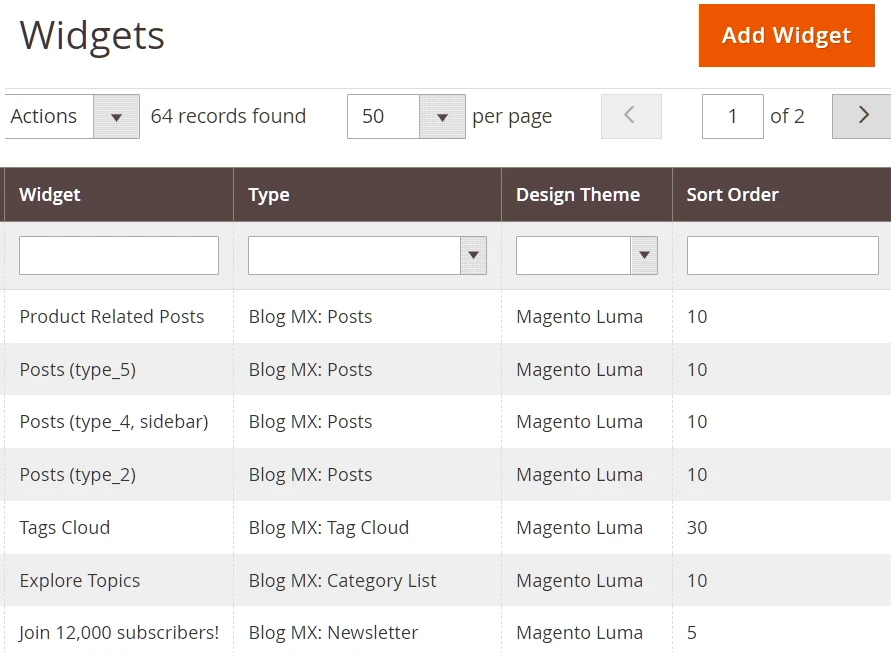Open Posts (type_4, sidebar) widget row

click(x=114, y=422)
